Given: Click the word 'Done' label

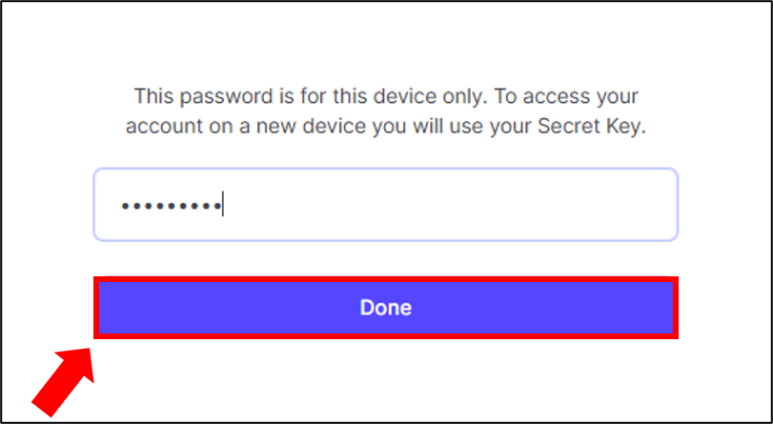Looking at the screenshot, I should pyautogui.click(x=386, y=308).
